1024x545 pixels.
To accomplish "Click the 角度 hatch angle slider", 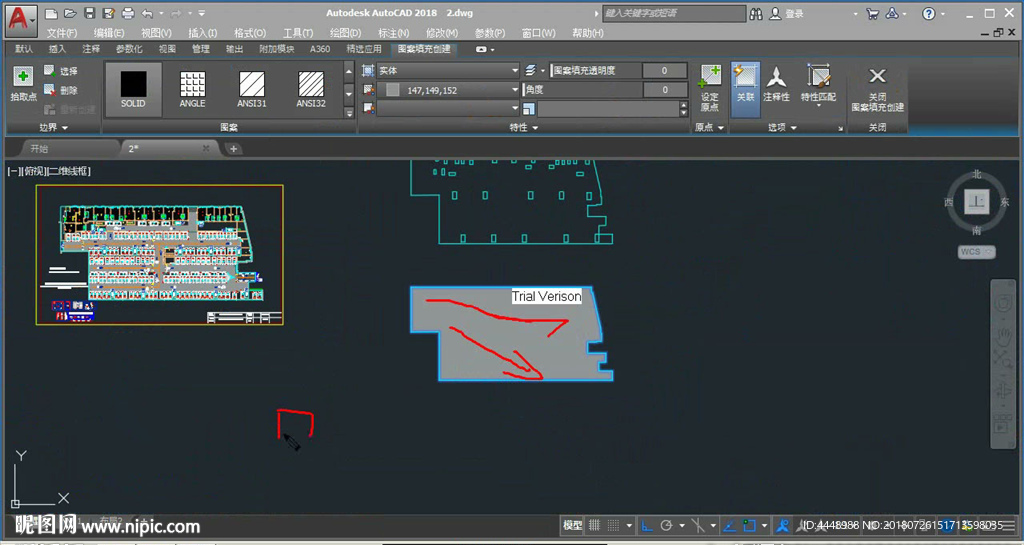I will coord(583,90).
